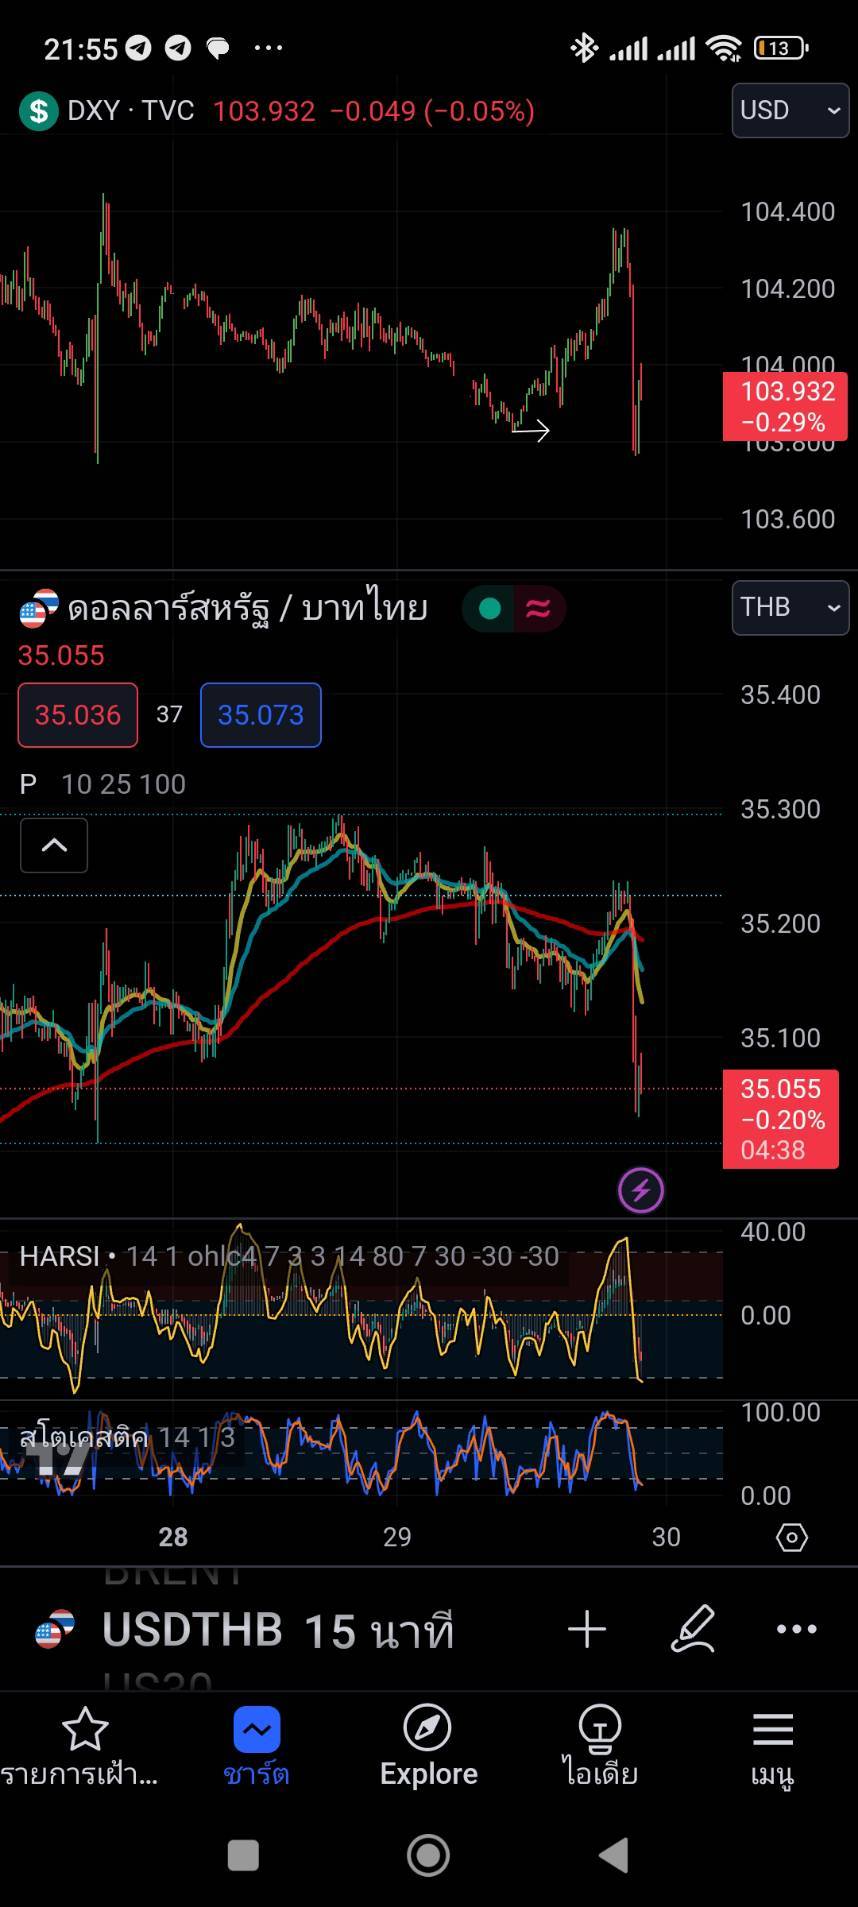
Task: Tap the 100.00 stochastic scale label
Action: (x=780, y=1412)
